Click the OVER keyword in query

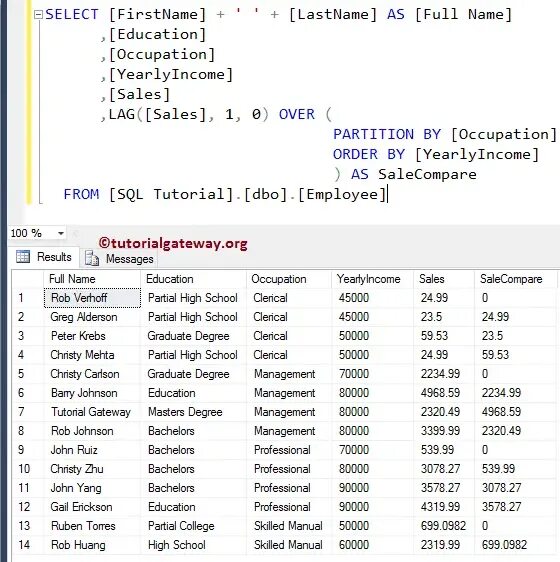[x=296, y=114]
